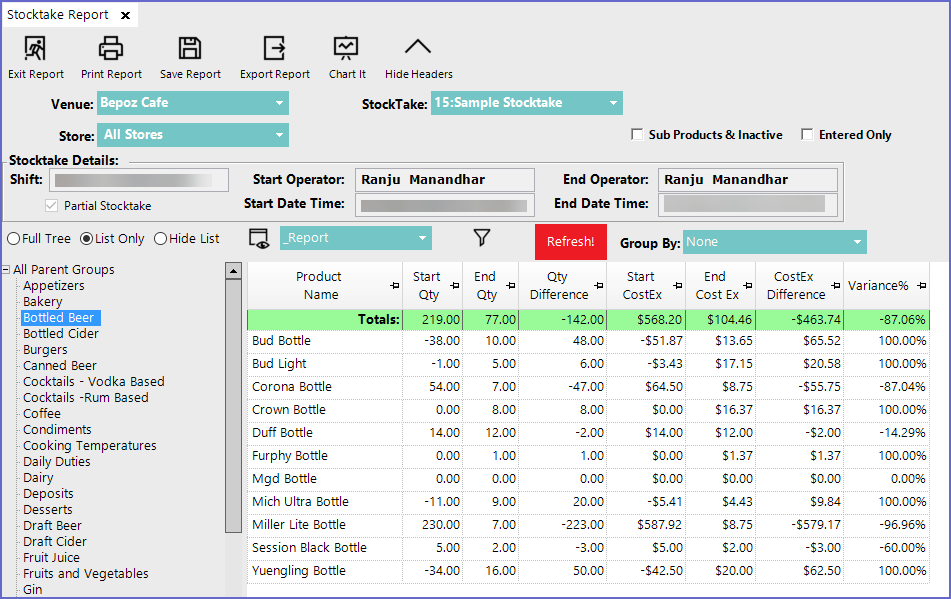
Task: Tick the Entered Only checkbox
Action: tap(807, 135)
